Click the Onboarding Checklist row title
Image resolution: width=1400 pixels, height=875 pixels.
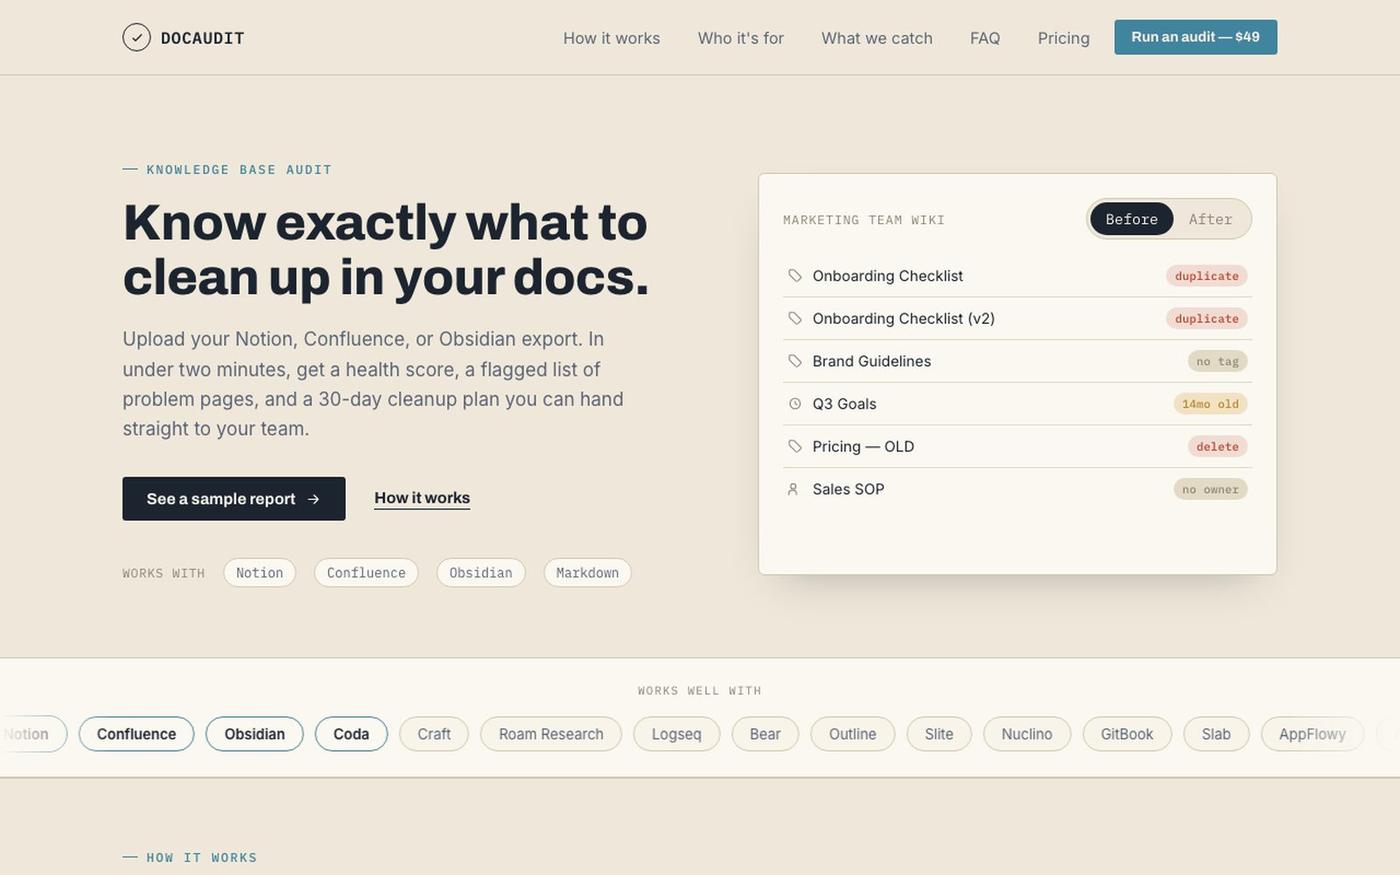[887, 276]
